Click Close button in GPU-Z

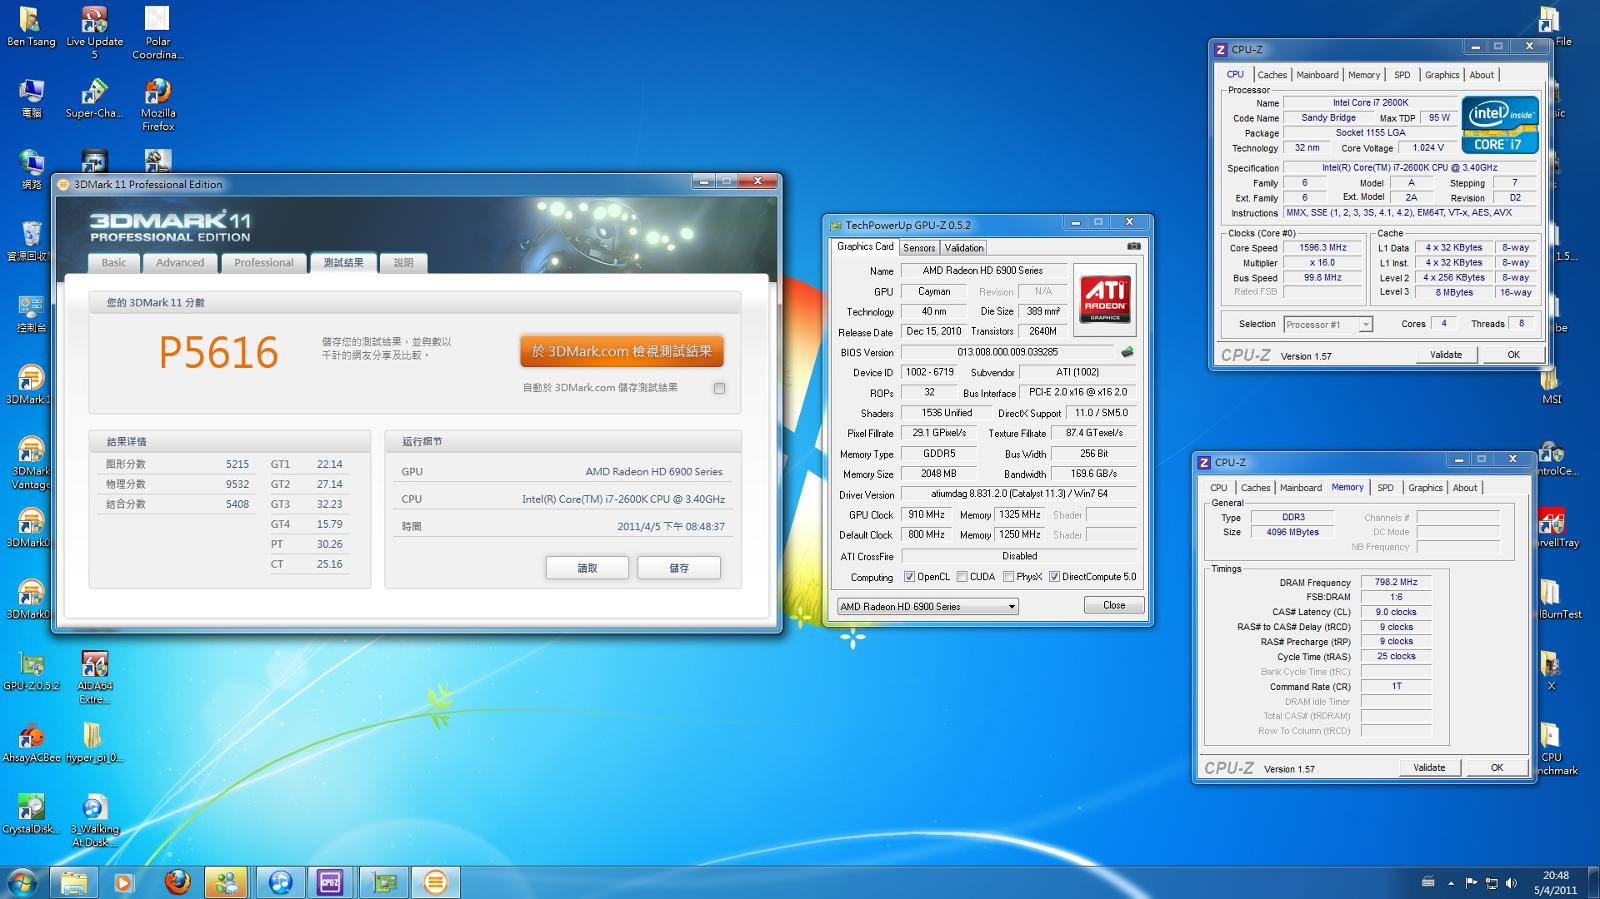coord(1114,605)
